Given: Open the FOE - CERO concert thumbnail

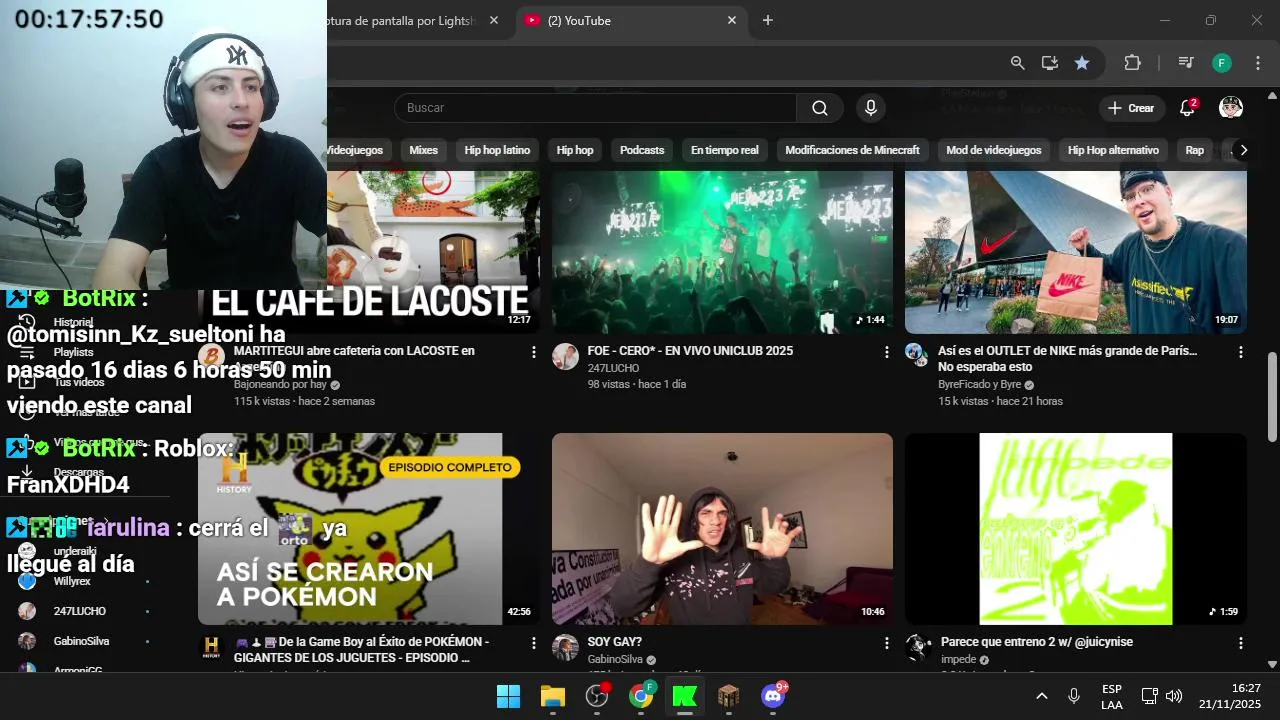Looking at the screenshot, I should coord(722,252).
